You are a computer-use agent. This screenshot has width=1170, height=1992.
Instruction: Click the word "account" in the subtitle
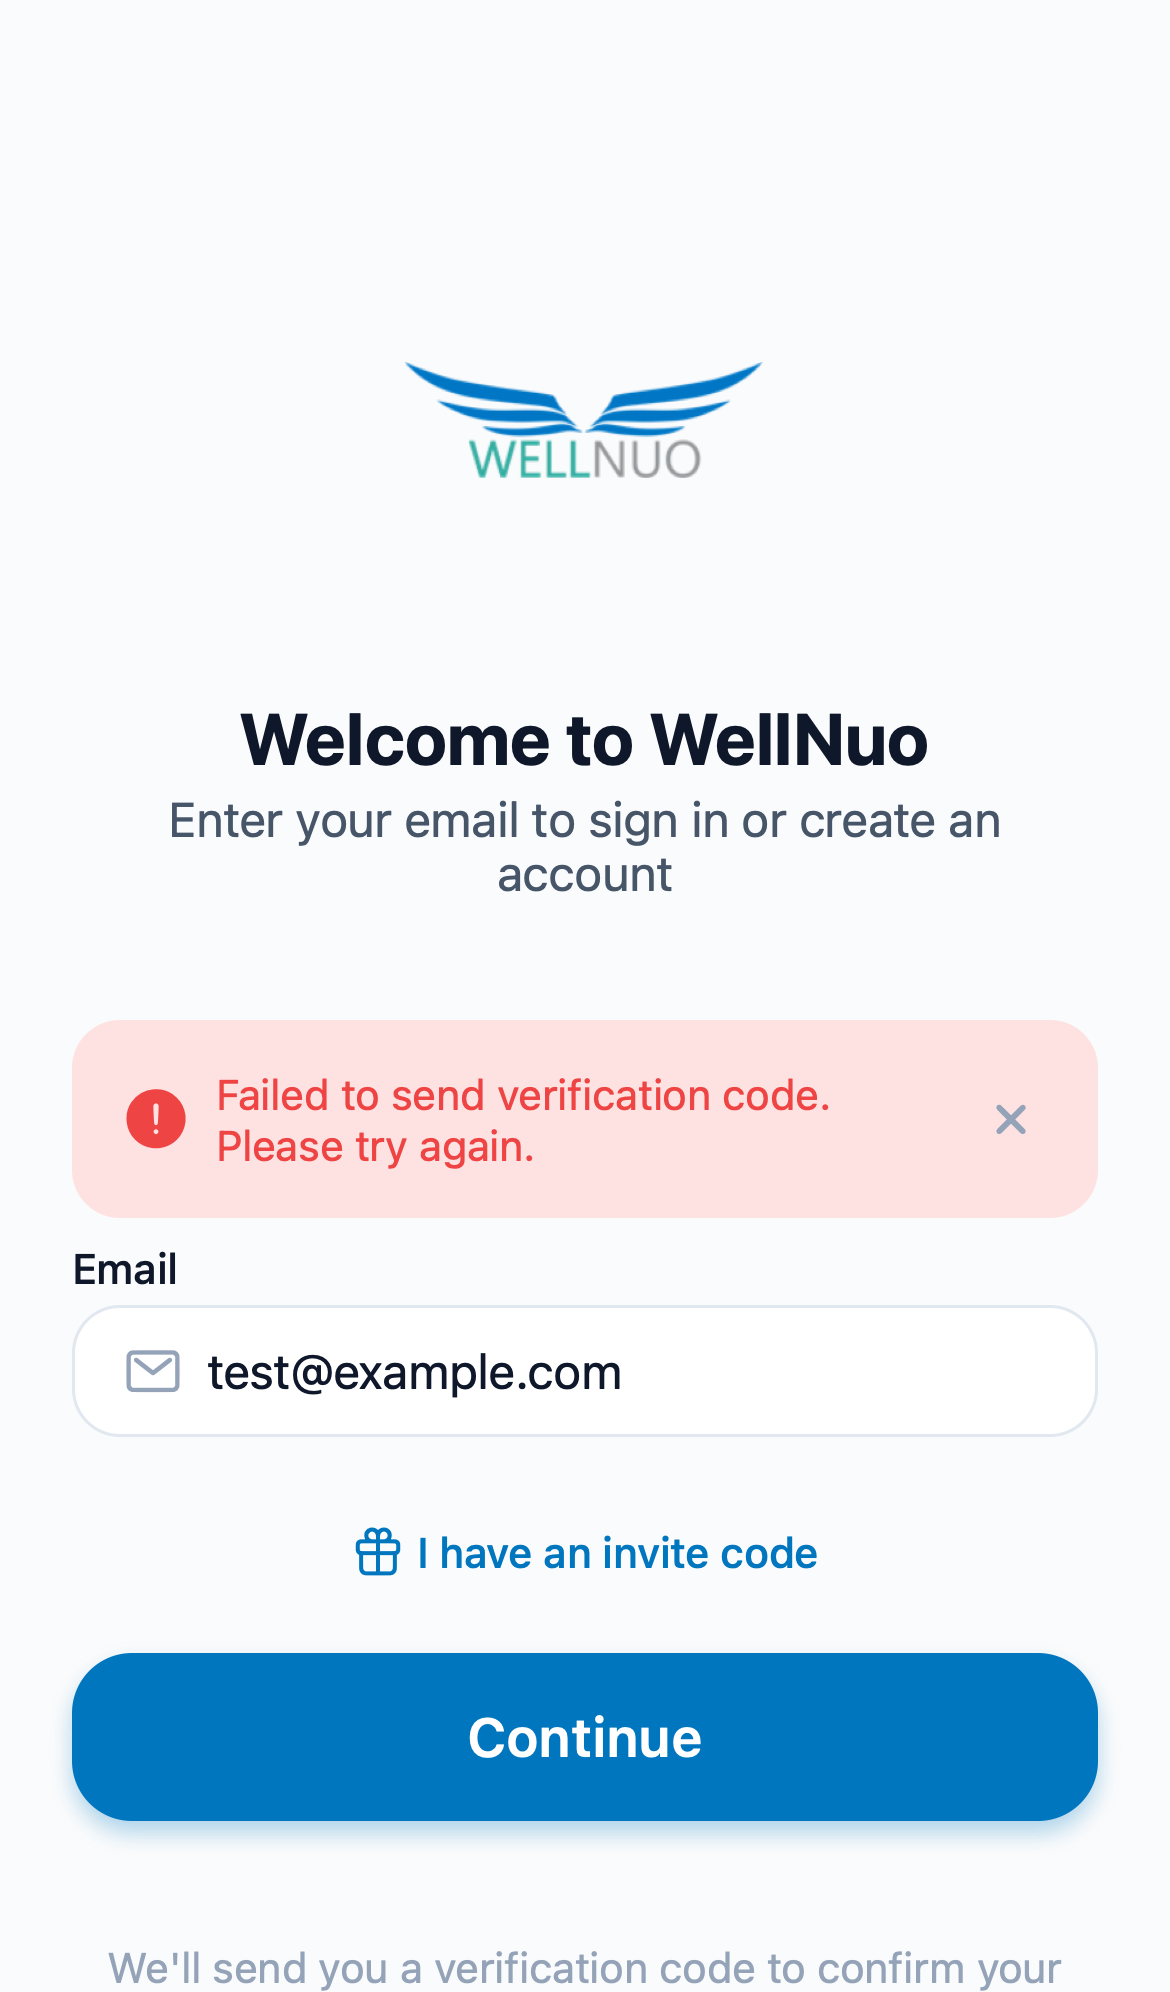(x=585, y=876)
